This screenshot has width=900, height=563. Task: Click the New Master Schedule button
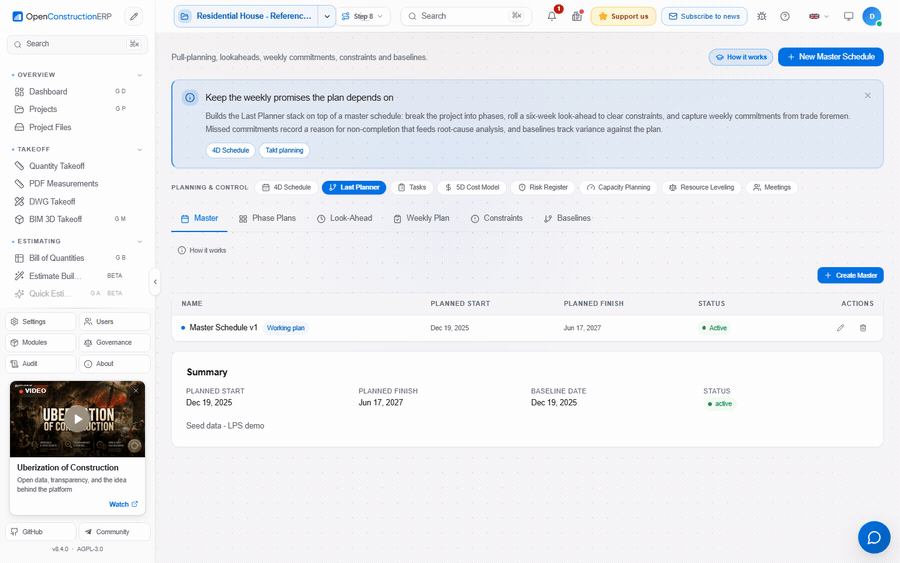click(831, 57)
